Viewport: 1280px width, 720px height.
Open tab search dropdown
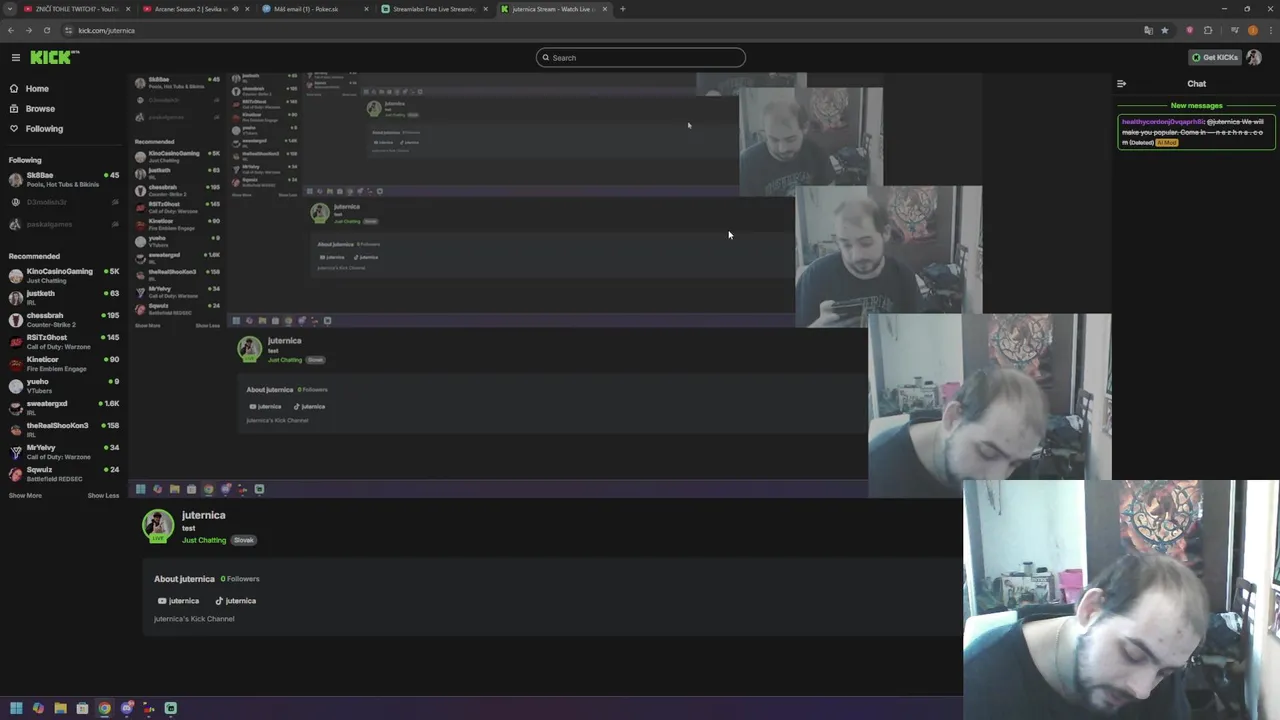pyautogui.click(x=8, y=9)
